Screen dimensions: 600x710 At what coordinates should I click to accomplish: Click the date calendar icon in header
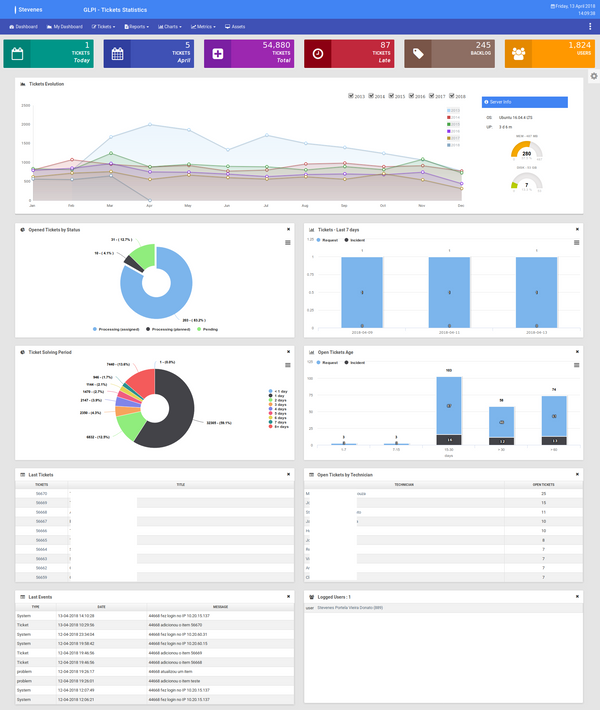552,6
